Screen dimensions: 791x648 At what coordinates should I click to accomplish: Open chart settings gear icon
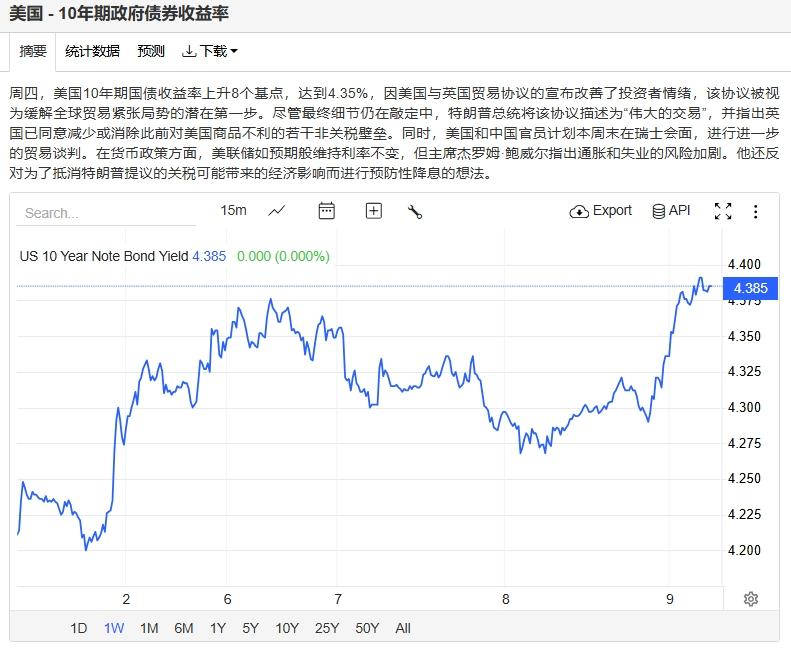pos(751,599)
